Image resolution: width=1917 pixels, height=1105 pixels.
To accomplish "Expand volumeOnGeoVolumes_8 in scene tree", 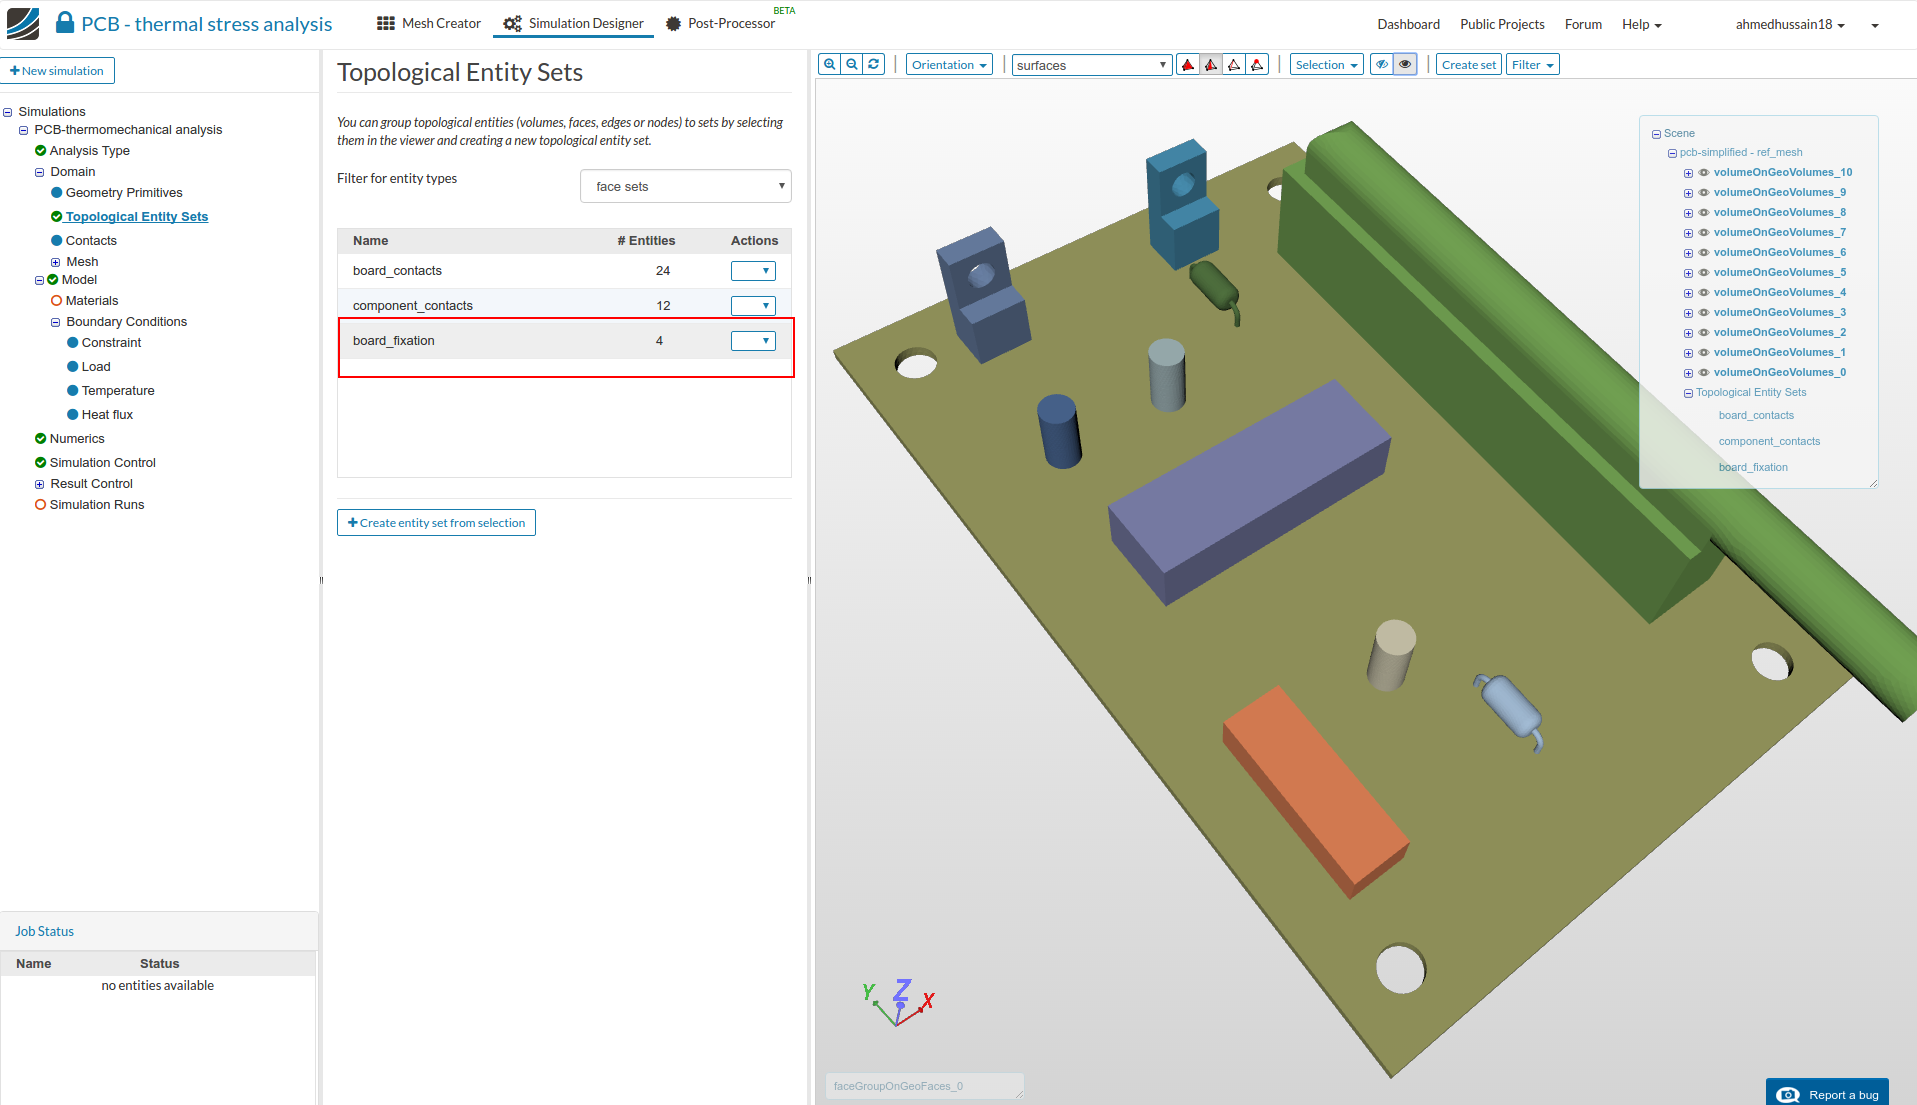I will (x=1688, y=213).
